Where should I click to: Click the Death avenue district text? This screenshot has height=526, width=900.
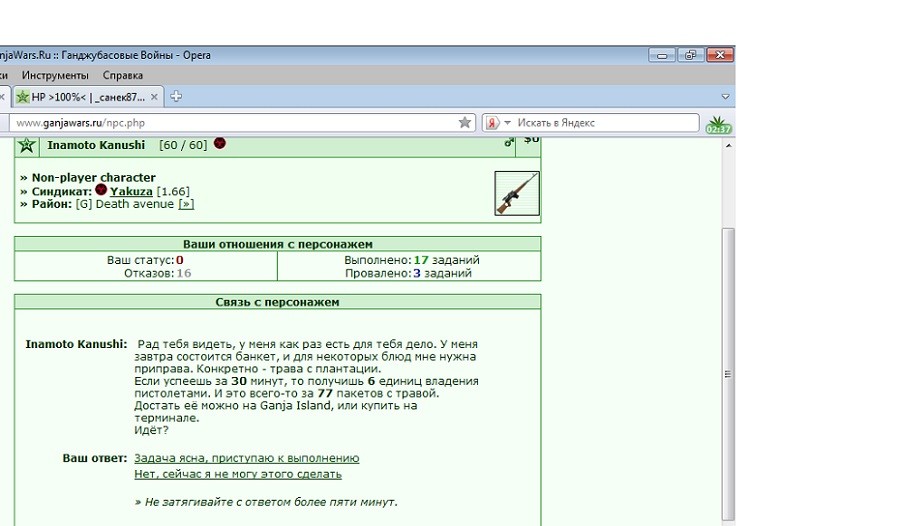coord(134,204)
